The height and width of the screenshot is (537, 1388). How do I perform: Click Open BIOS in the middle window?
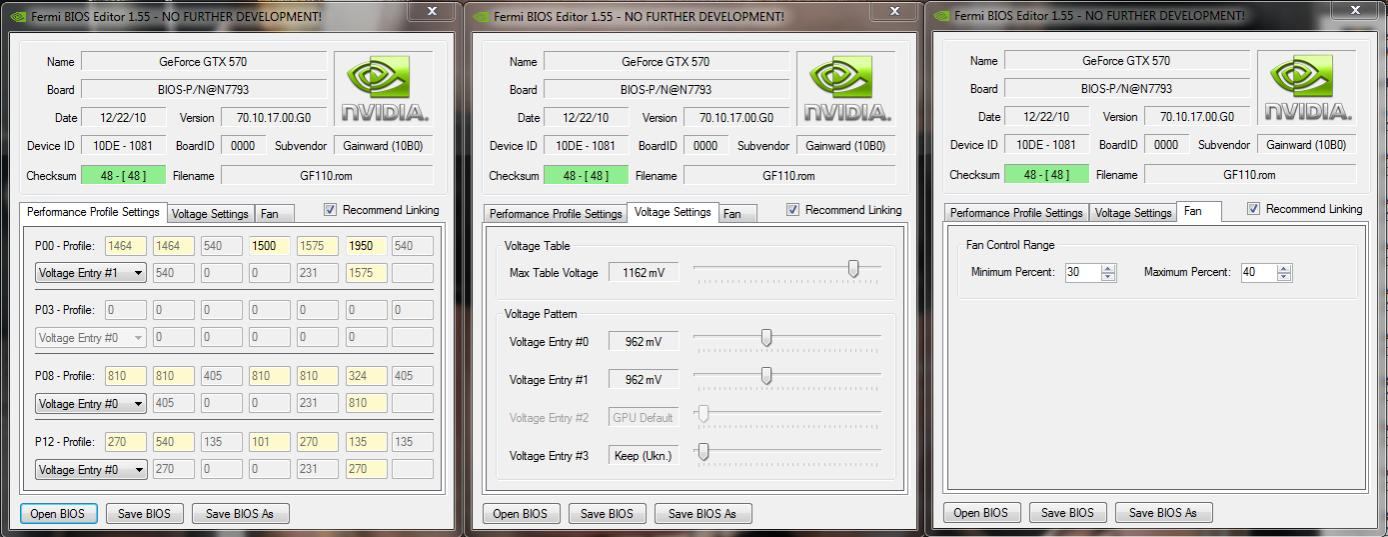point(520,514)
